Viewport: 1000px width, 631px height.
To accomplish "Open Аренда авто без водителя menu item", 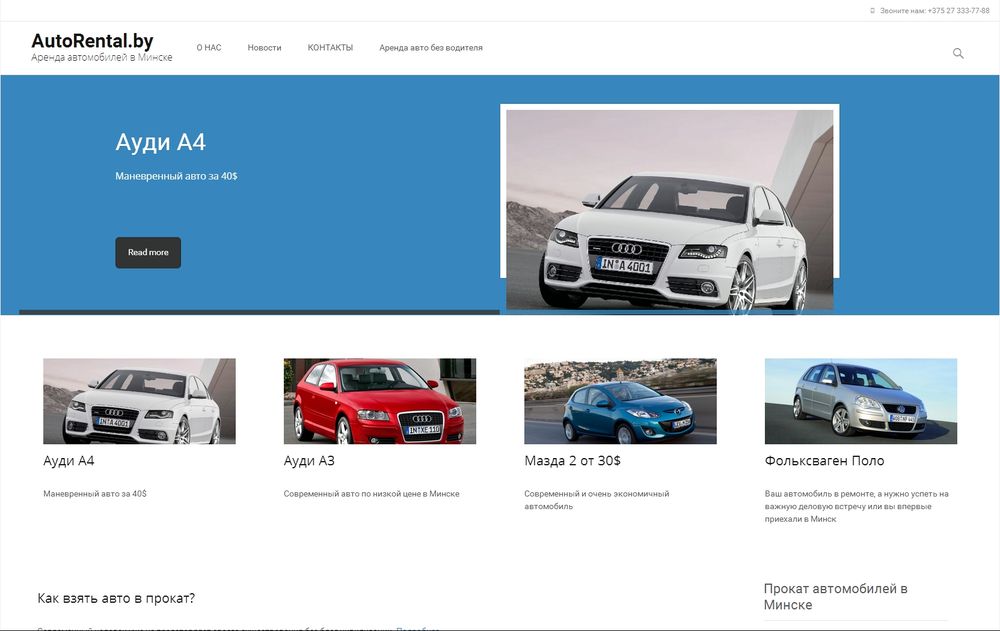I will coord(431,48).
